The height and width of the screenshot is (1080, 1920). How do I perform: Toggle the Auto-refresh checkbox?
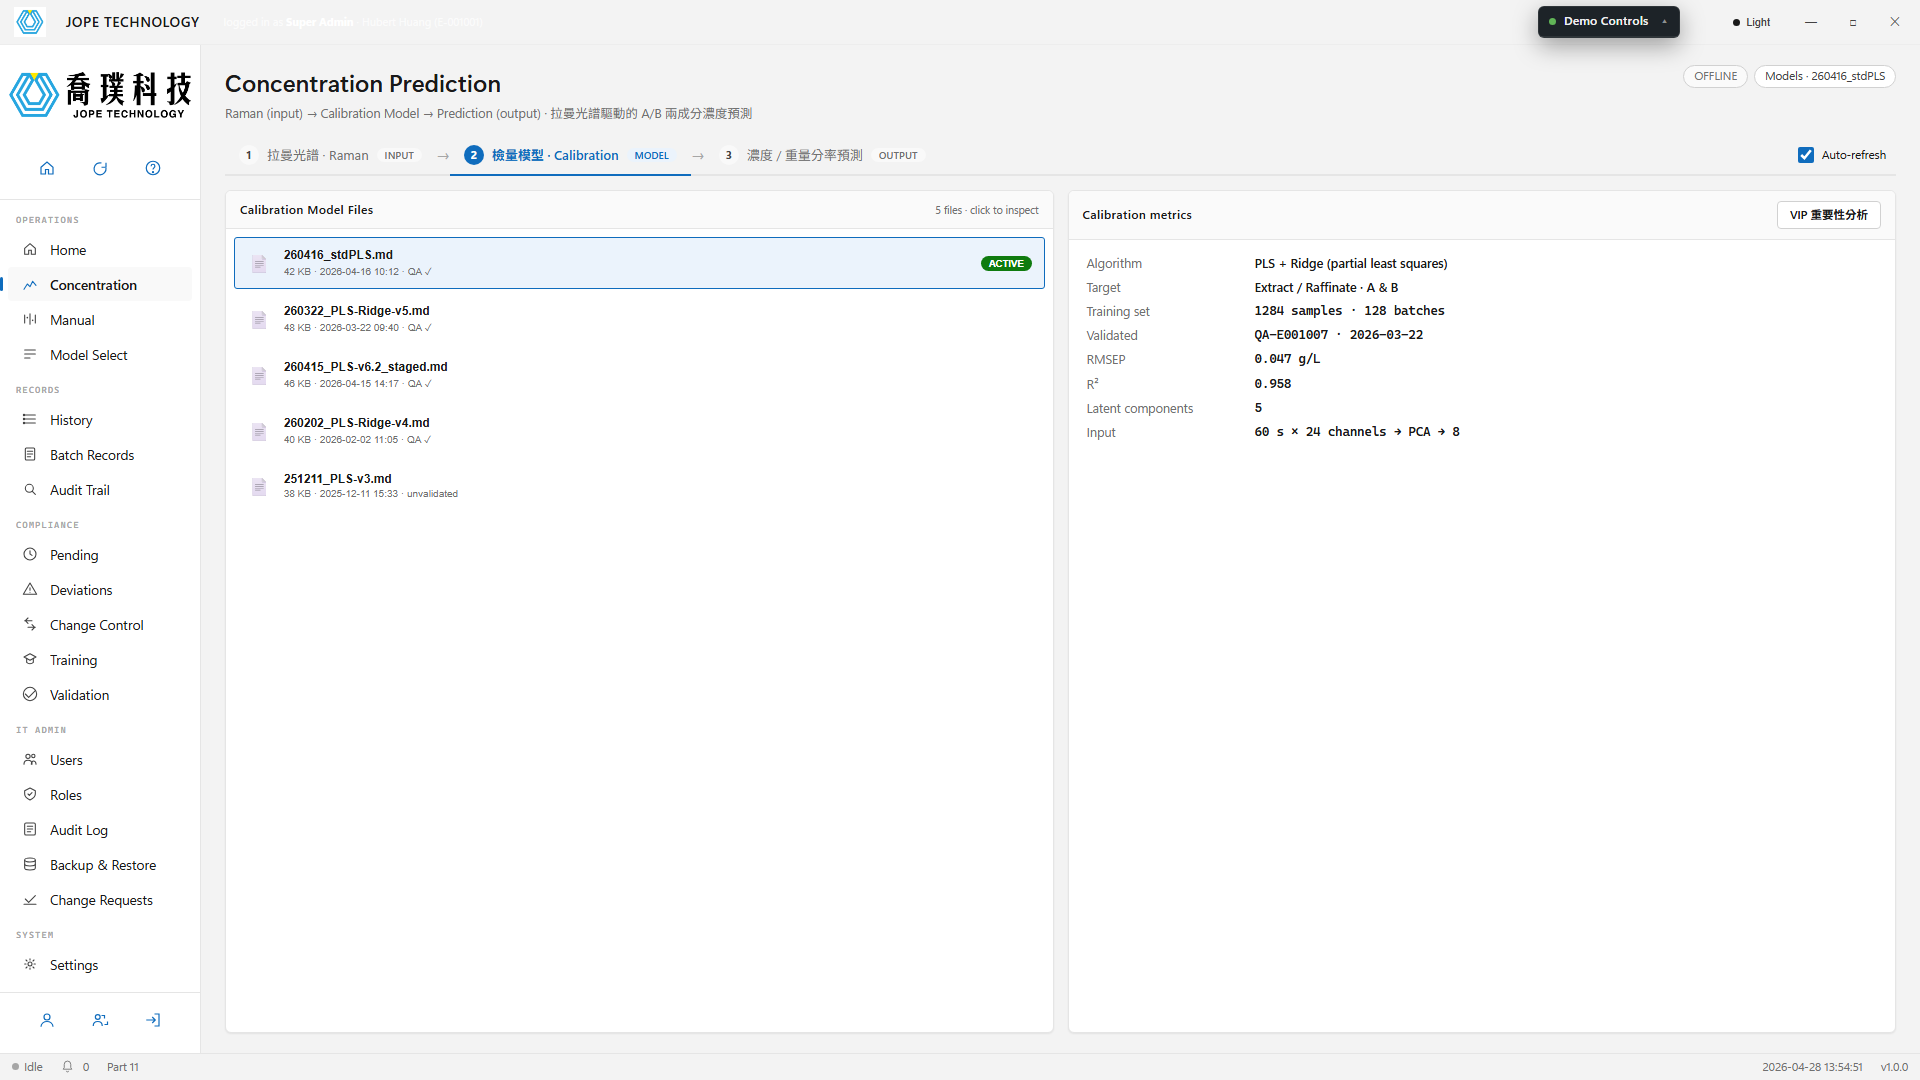coord(1806,155)
